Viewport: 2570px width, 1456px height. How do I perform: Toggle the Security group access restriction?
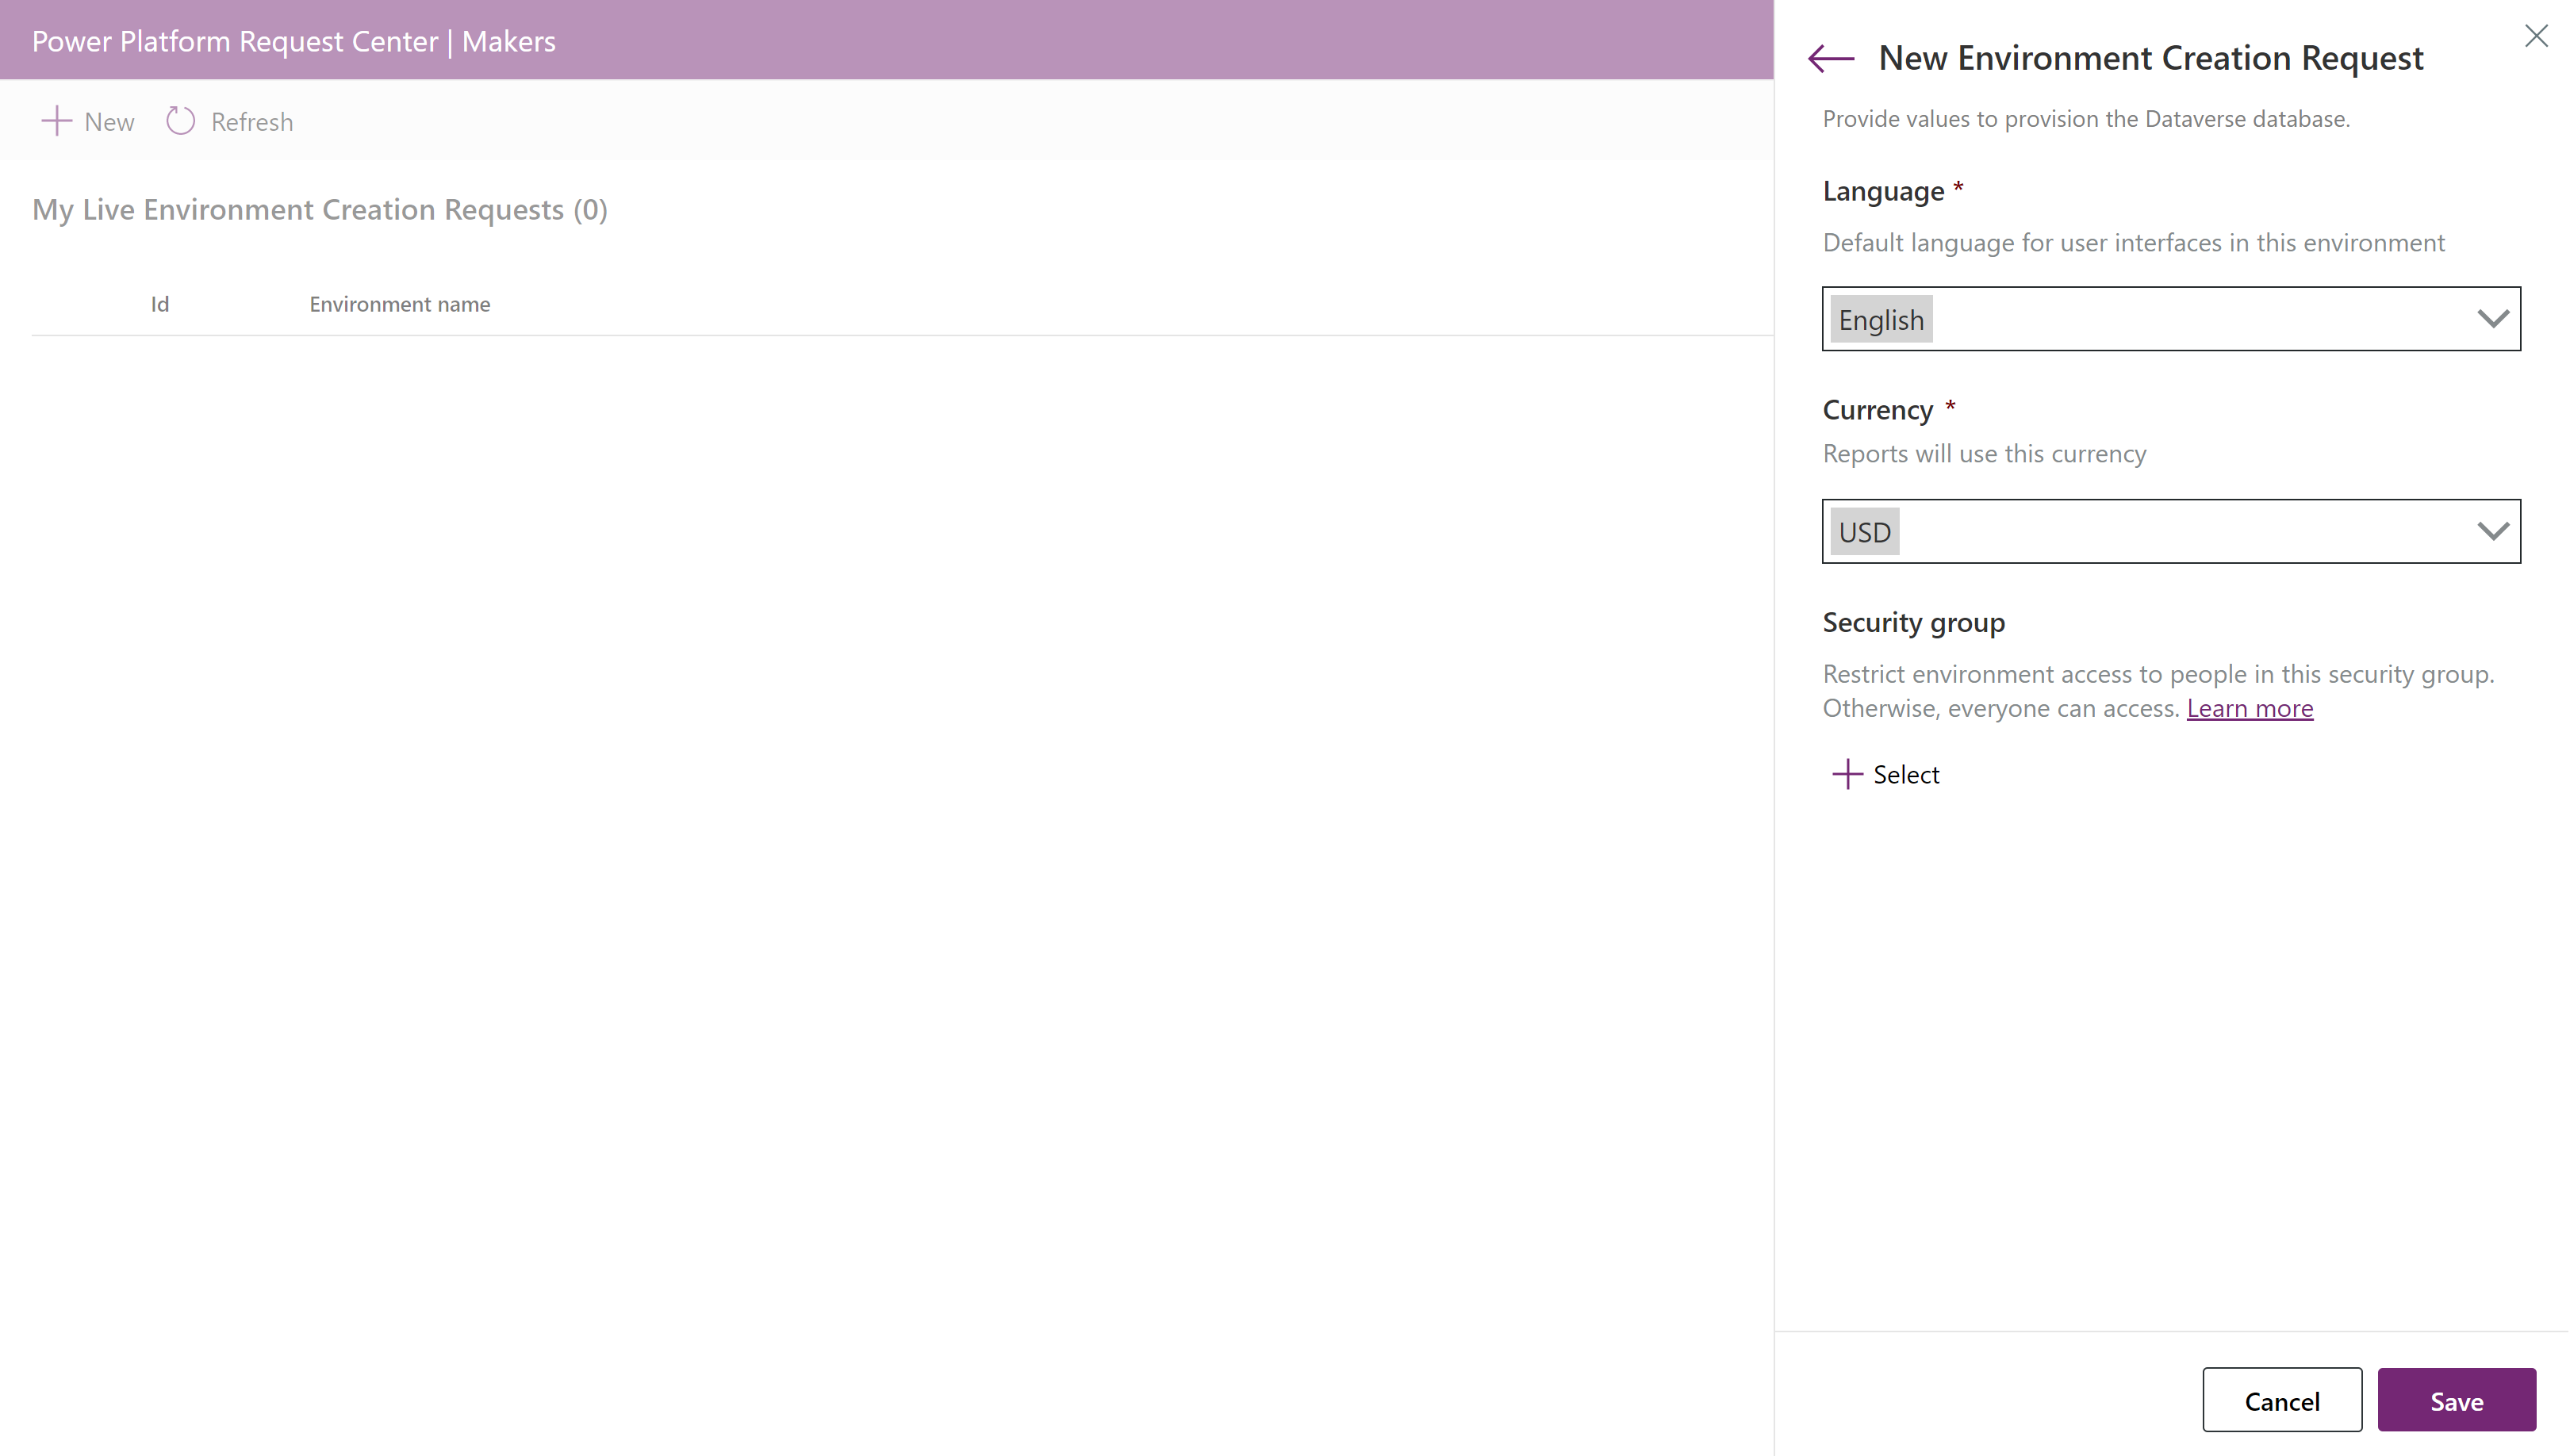coord(1885,773)
